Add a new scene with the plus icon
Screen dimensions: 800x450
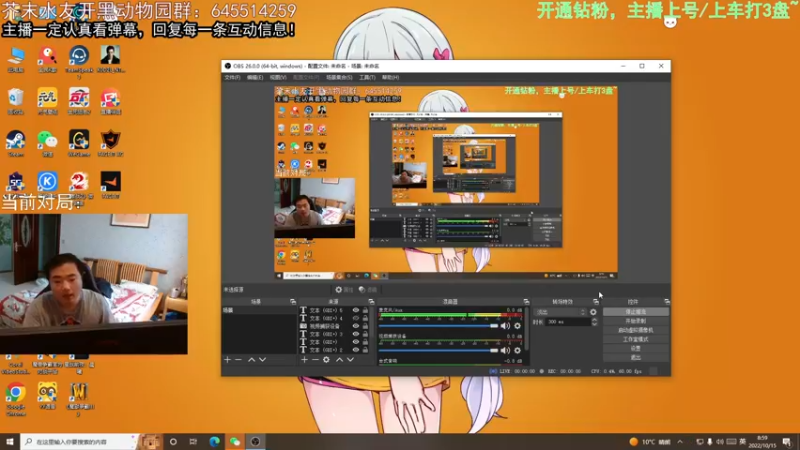(228, 360)
